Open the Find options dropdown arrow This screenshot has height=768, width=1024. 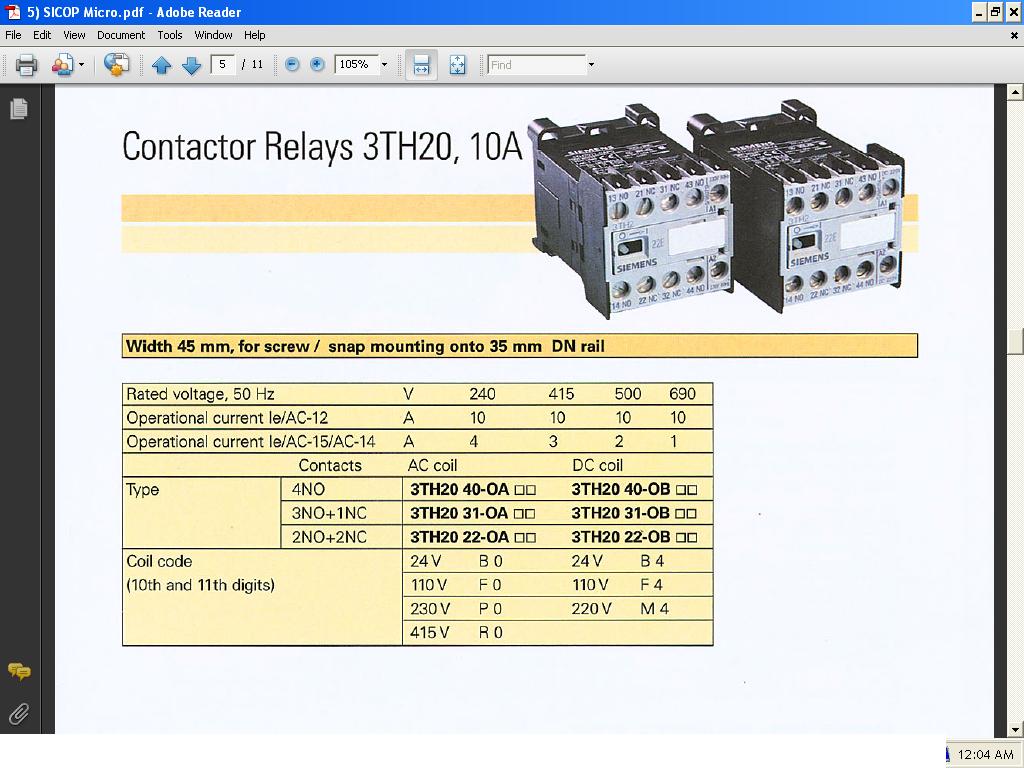tap(591, 65)
